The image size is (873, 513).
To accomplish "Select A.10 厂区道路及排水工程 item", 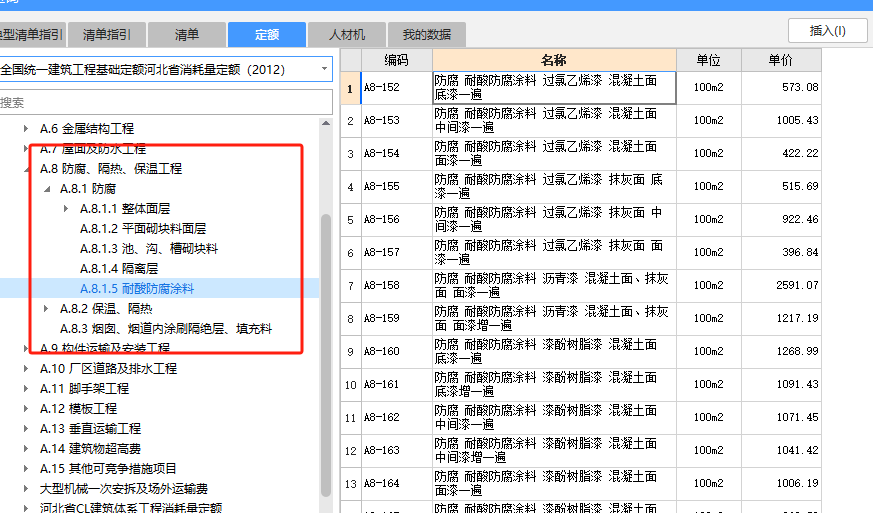I will click(109, 369).
